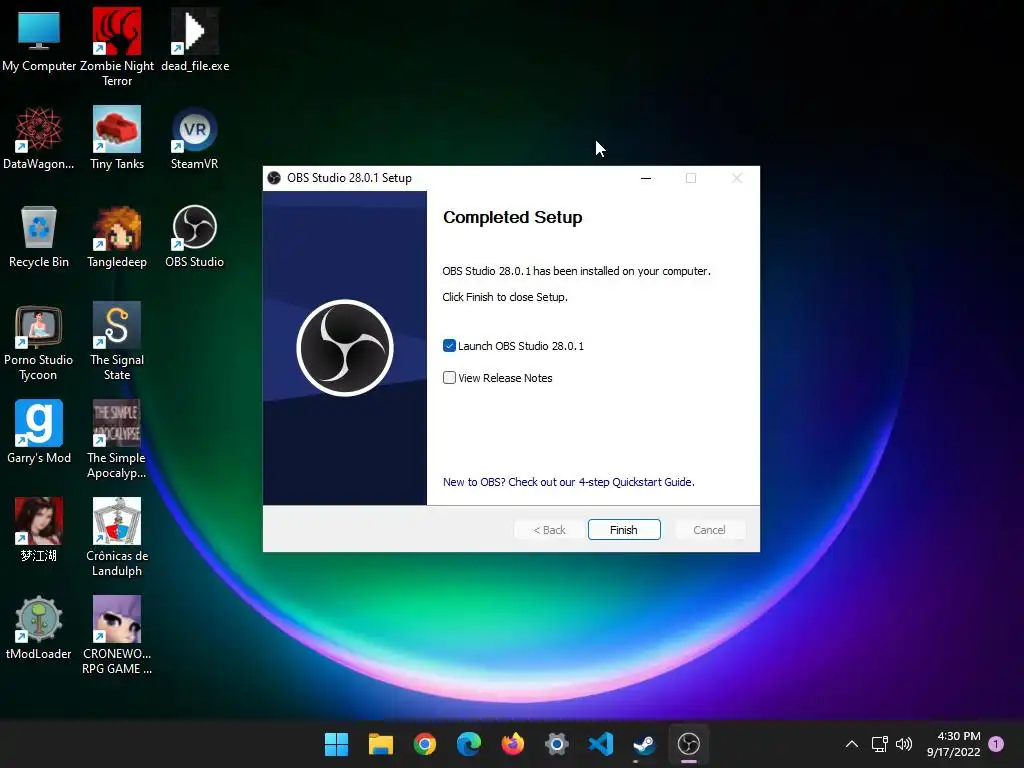Select the tModLoader desktop shortcut
Screen dimensions: 1024x768
click(x=39, y=628)
